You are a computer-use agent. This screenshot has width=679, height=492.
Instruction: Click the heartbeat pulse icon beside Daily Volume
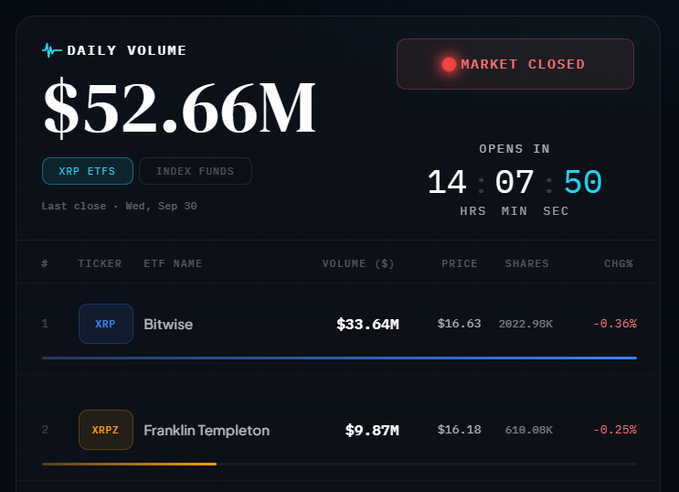pyautogui.click(x=52, y=50)
